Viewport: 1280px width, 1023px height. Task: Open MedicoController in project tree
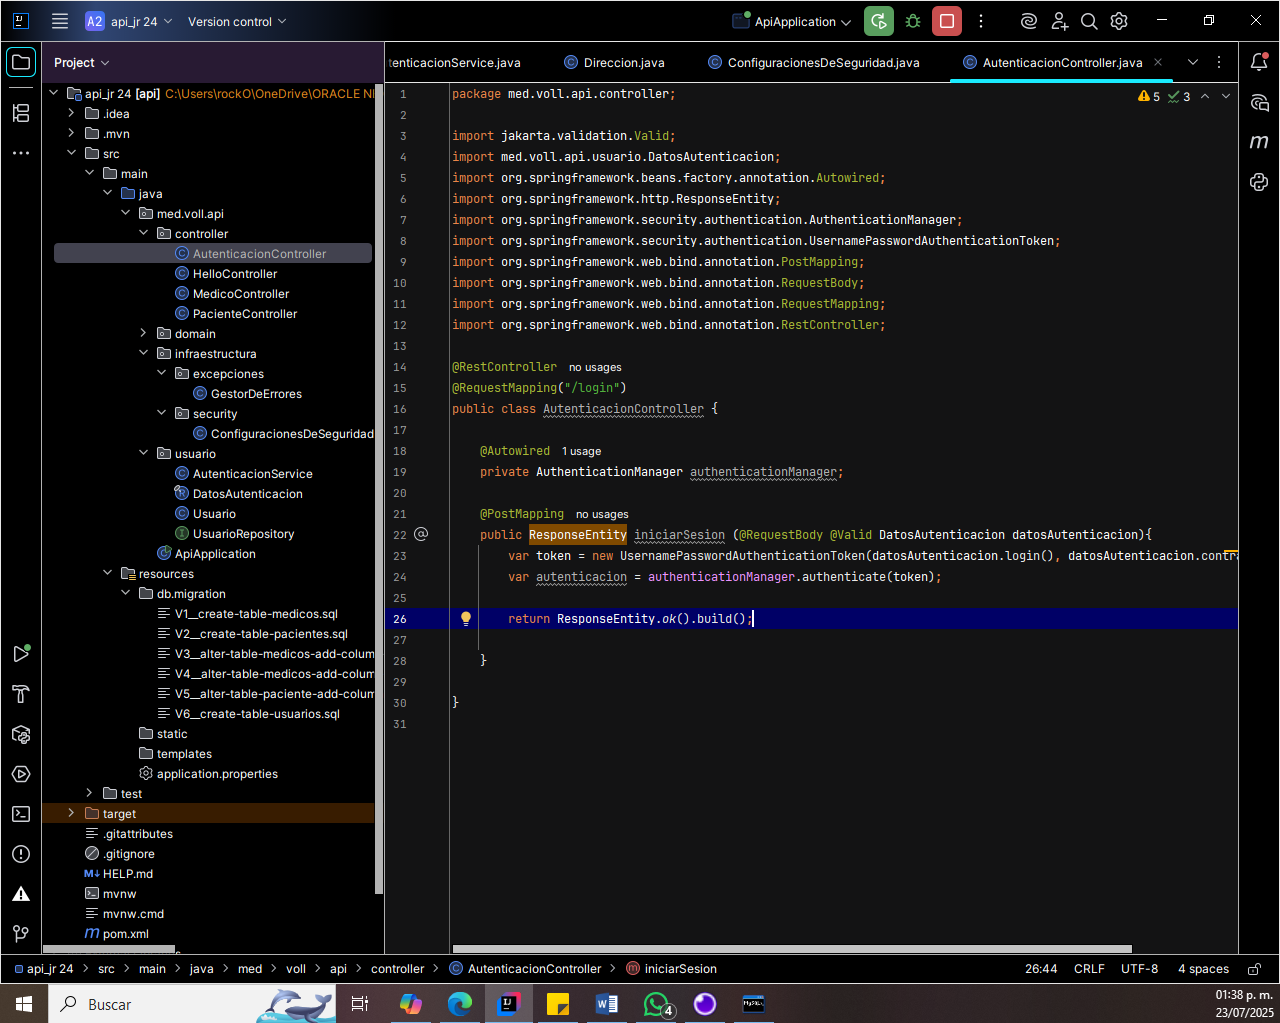click(x=241, y=293)
